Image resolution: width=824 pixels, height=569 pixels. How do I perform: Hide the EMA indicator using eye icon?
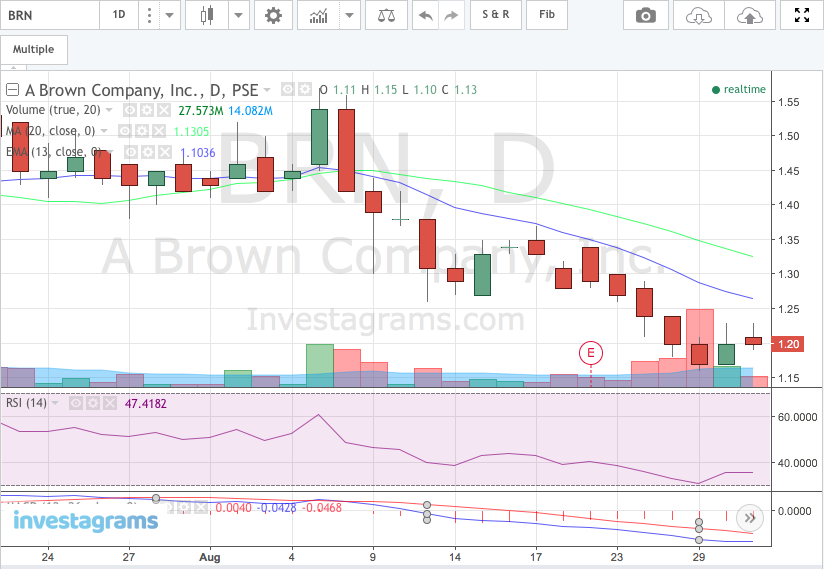[131, 152]
